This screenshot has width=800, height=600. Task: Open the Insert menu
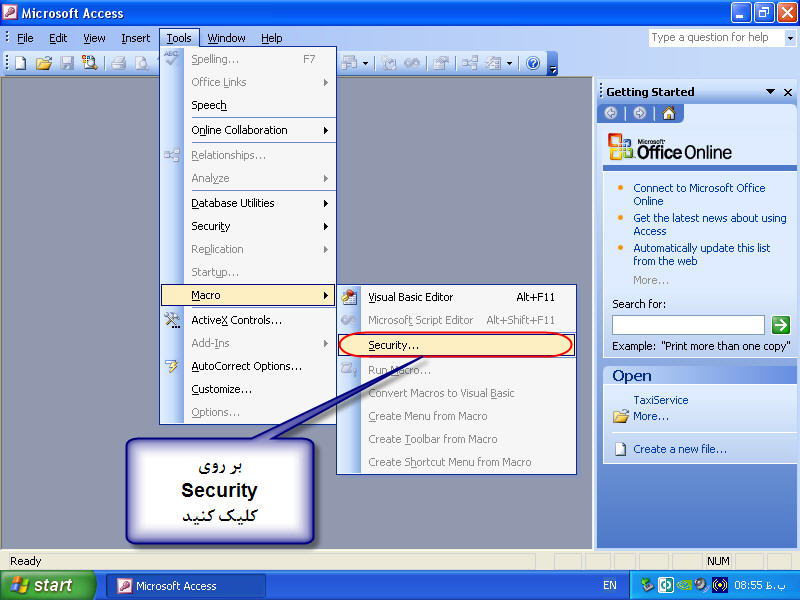[136, 38]
